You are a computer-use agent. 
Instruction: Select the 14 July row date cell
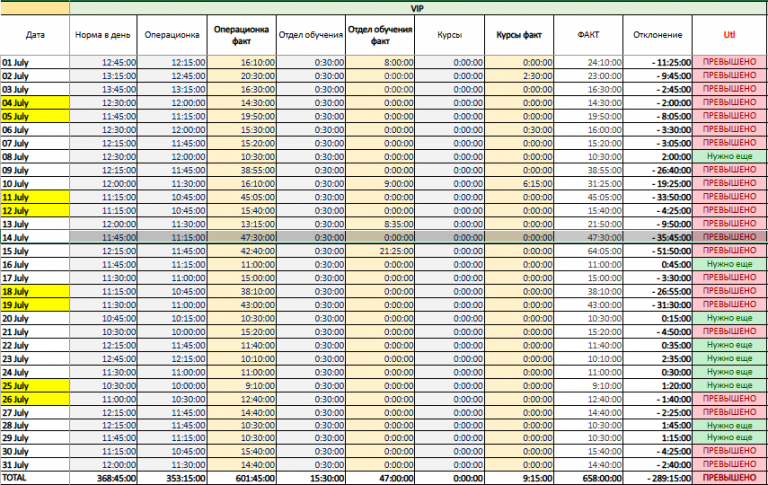35,238
